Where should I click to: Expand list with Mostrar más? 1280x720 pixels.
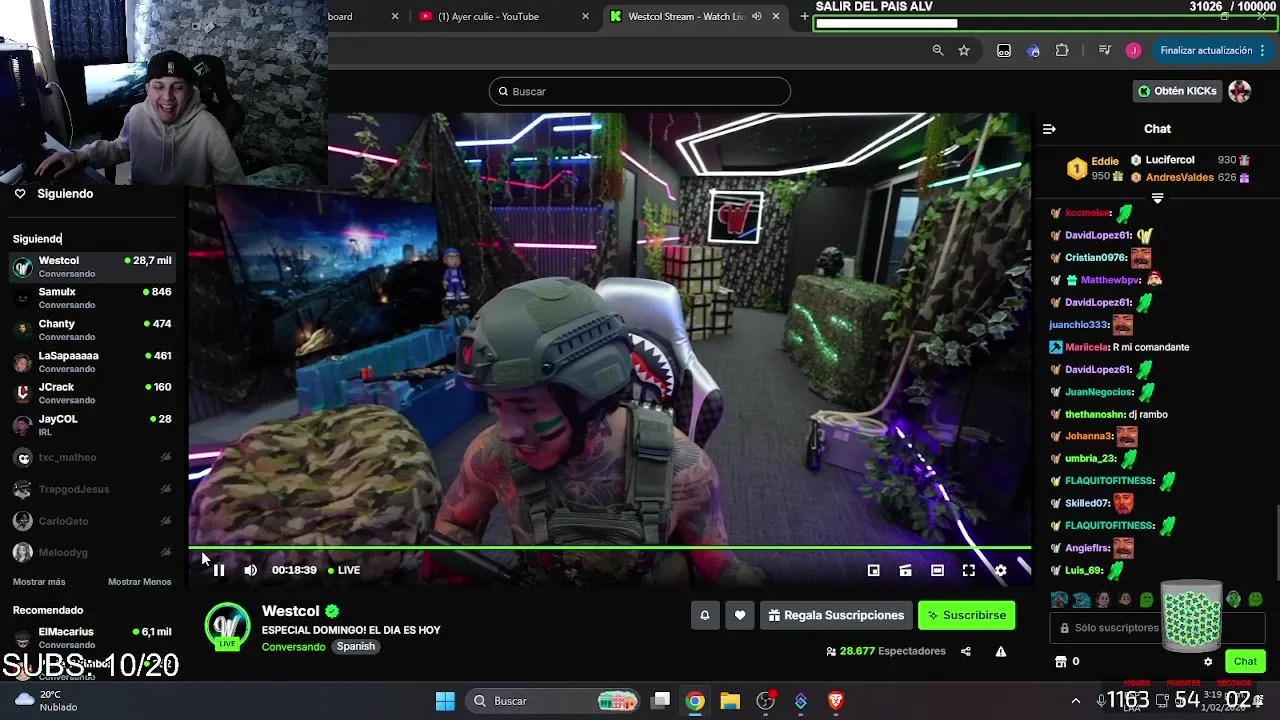point(39,582)
